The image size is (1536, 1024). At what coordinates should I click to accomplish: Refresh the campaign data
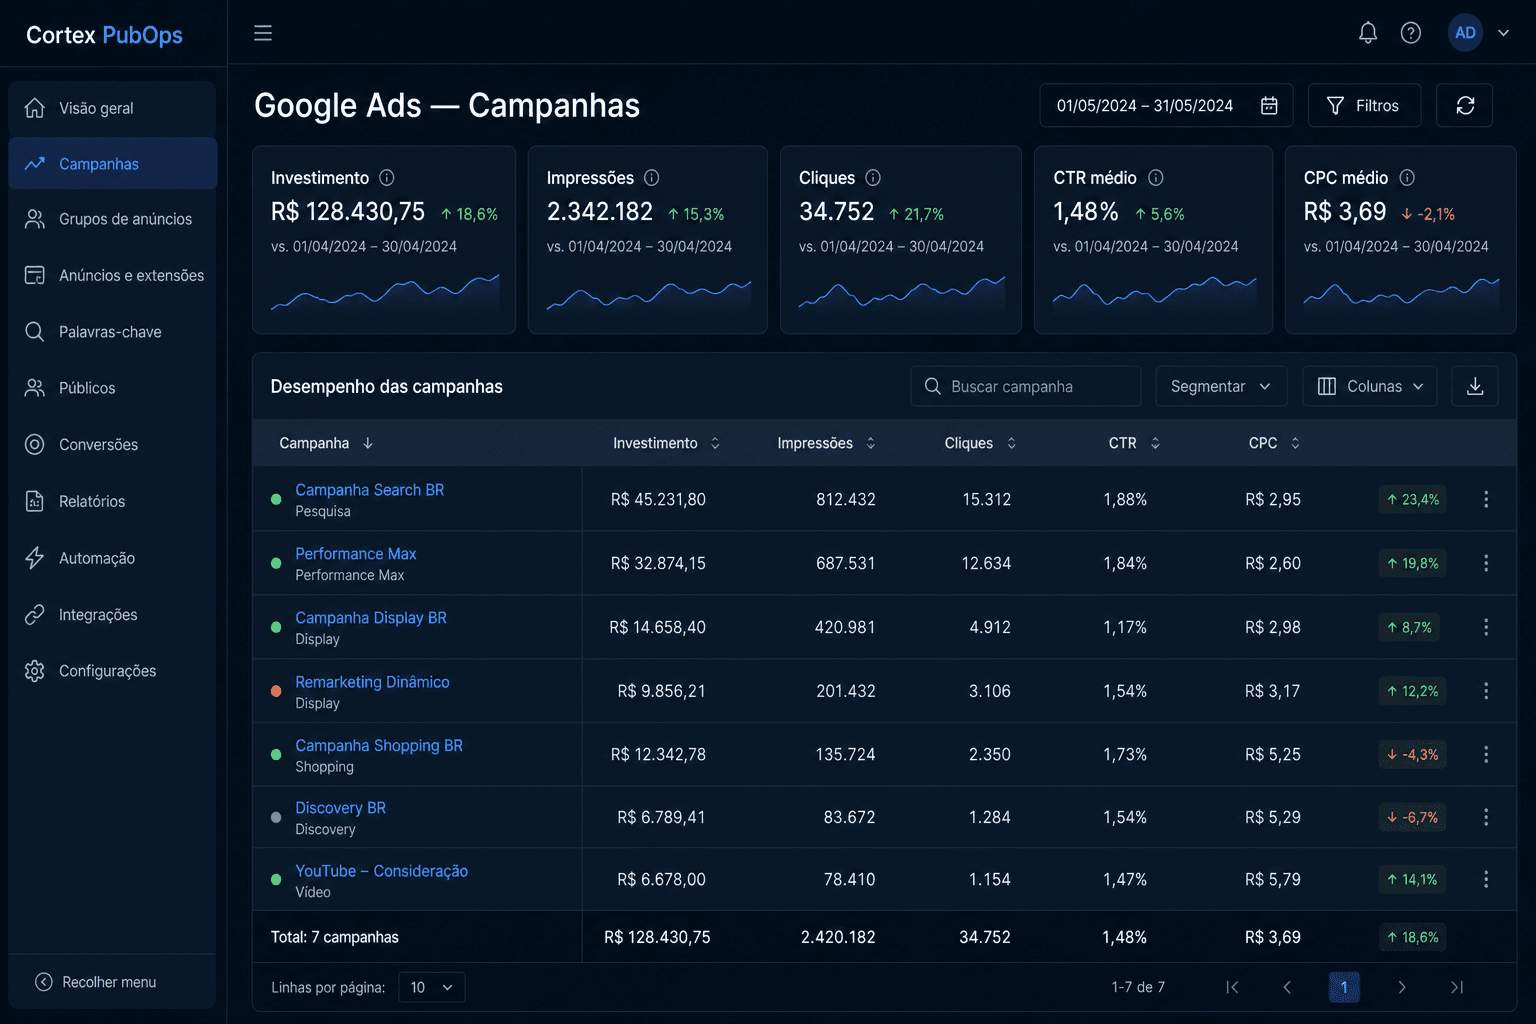coord(1465,105)
